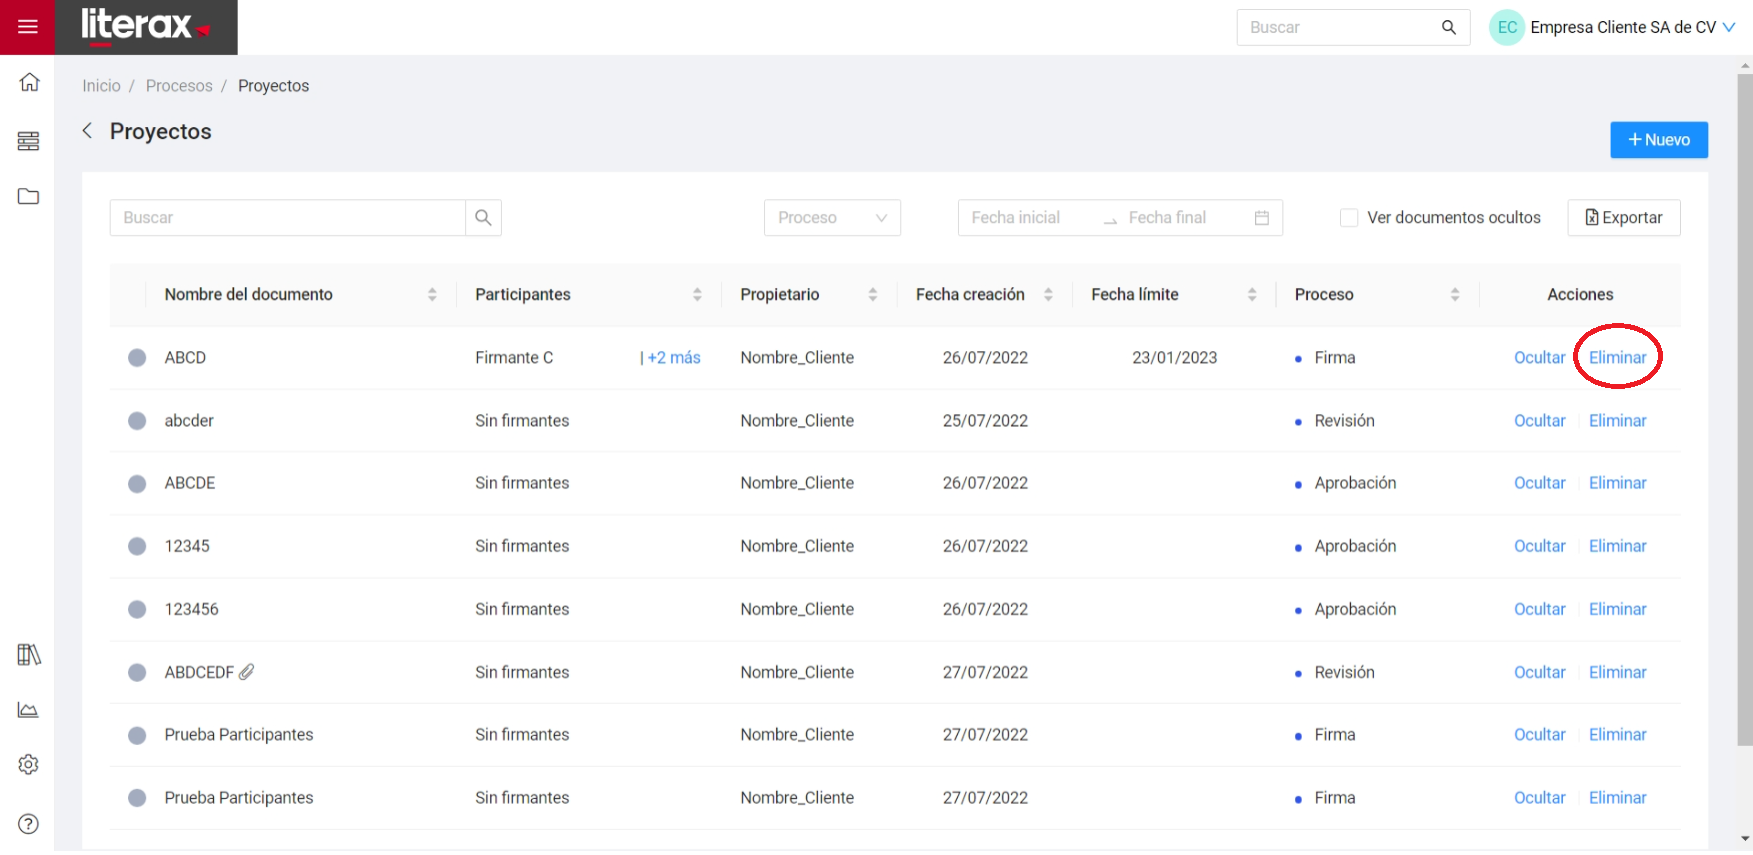1753x855 pixels.
Task: Click the Proyectos breadcrumb text
Action: (273, 86)
